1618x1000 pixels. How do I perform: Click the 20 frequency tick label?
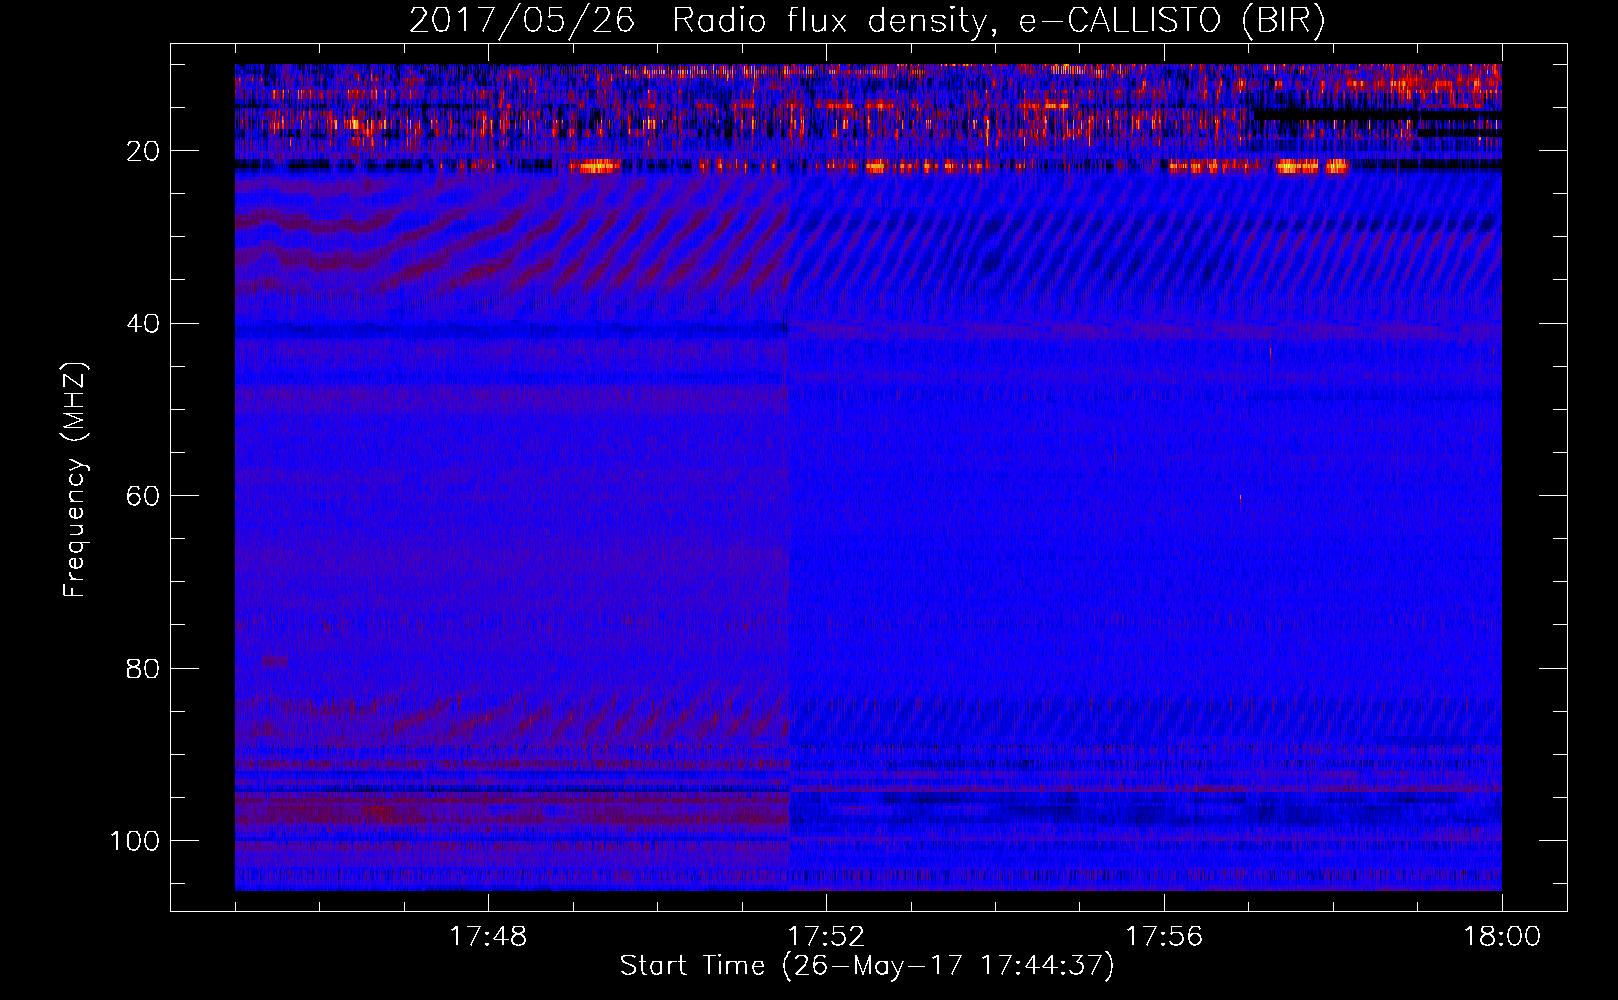click(143, 151)
